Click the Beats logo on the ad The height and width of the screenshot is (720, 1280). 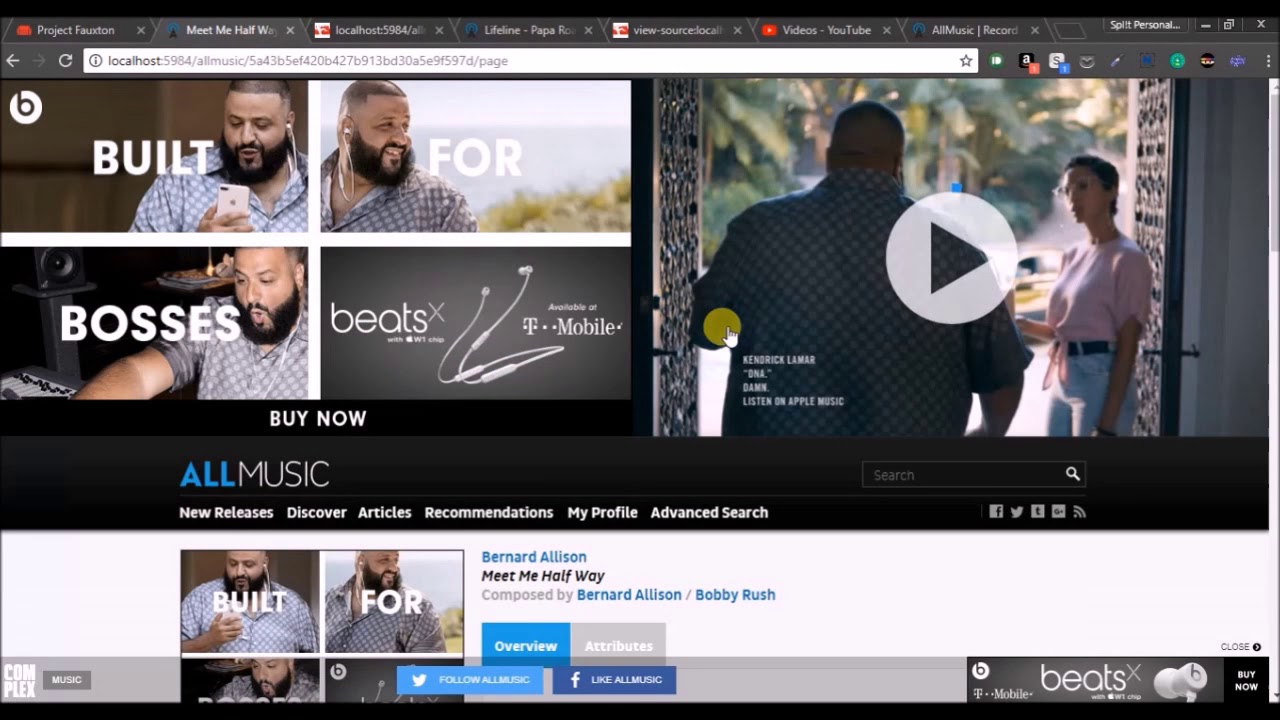point(26,107)
